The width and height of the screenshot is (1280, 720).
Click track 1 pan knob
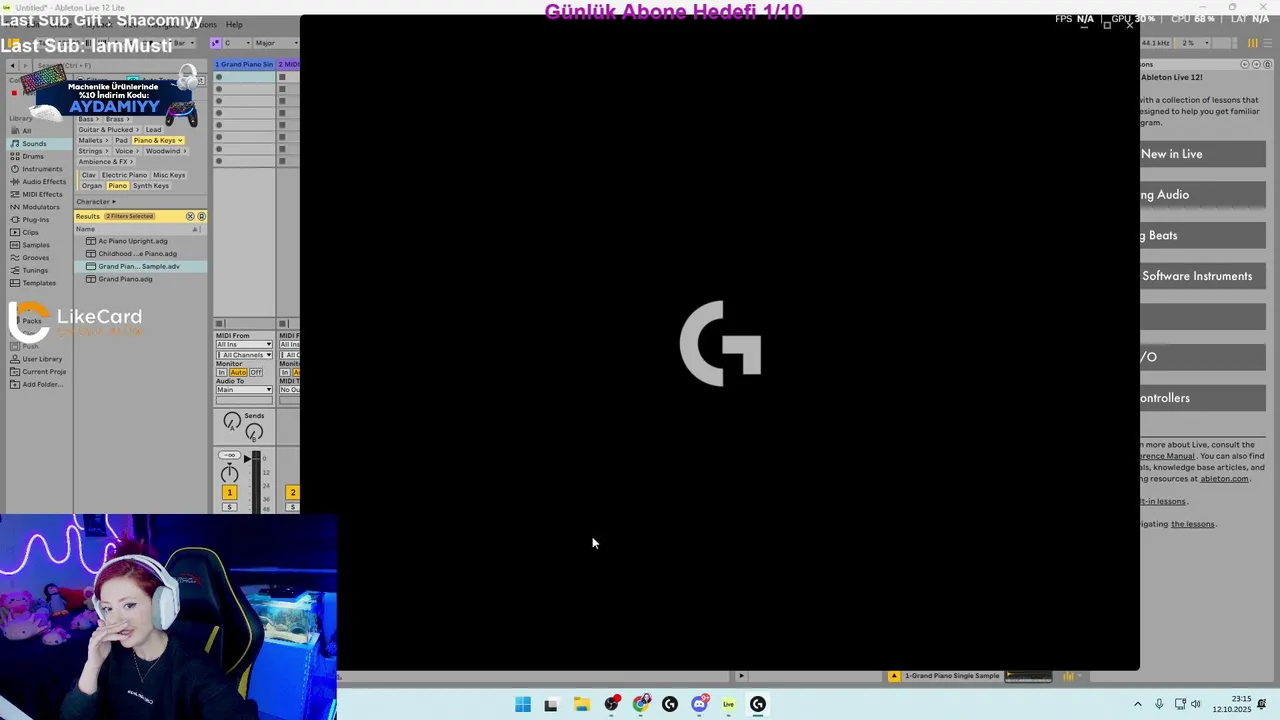(x=230, y=474)
